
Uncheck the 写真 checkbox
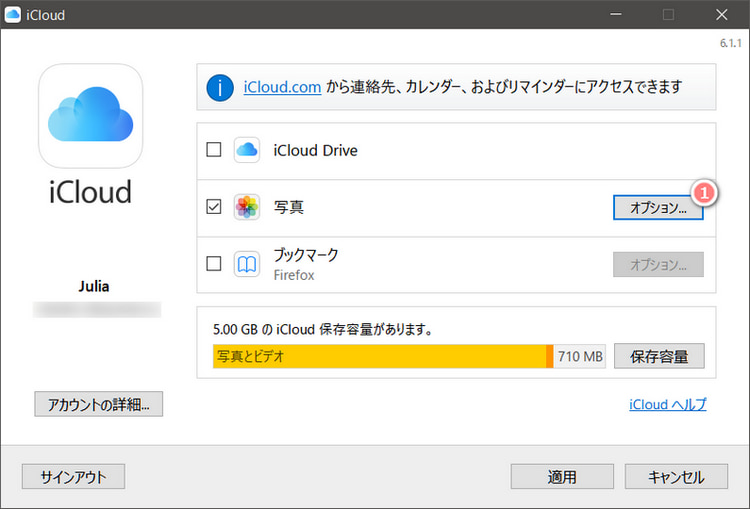click(214, 207)
